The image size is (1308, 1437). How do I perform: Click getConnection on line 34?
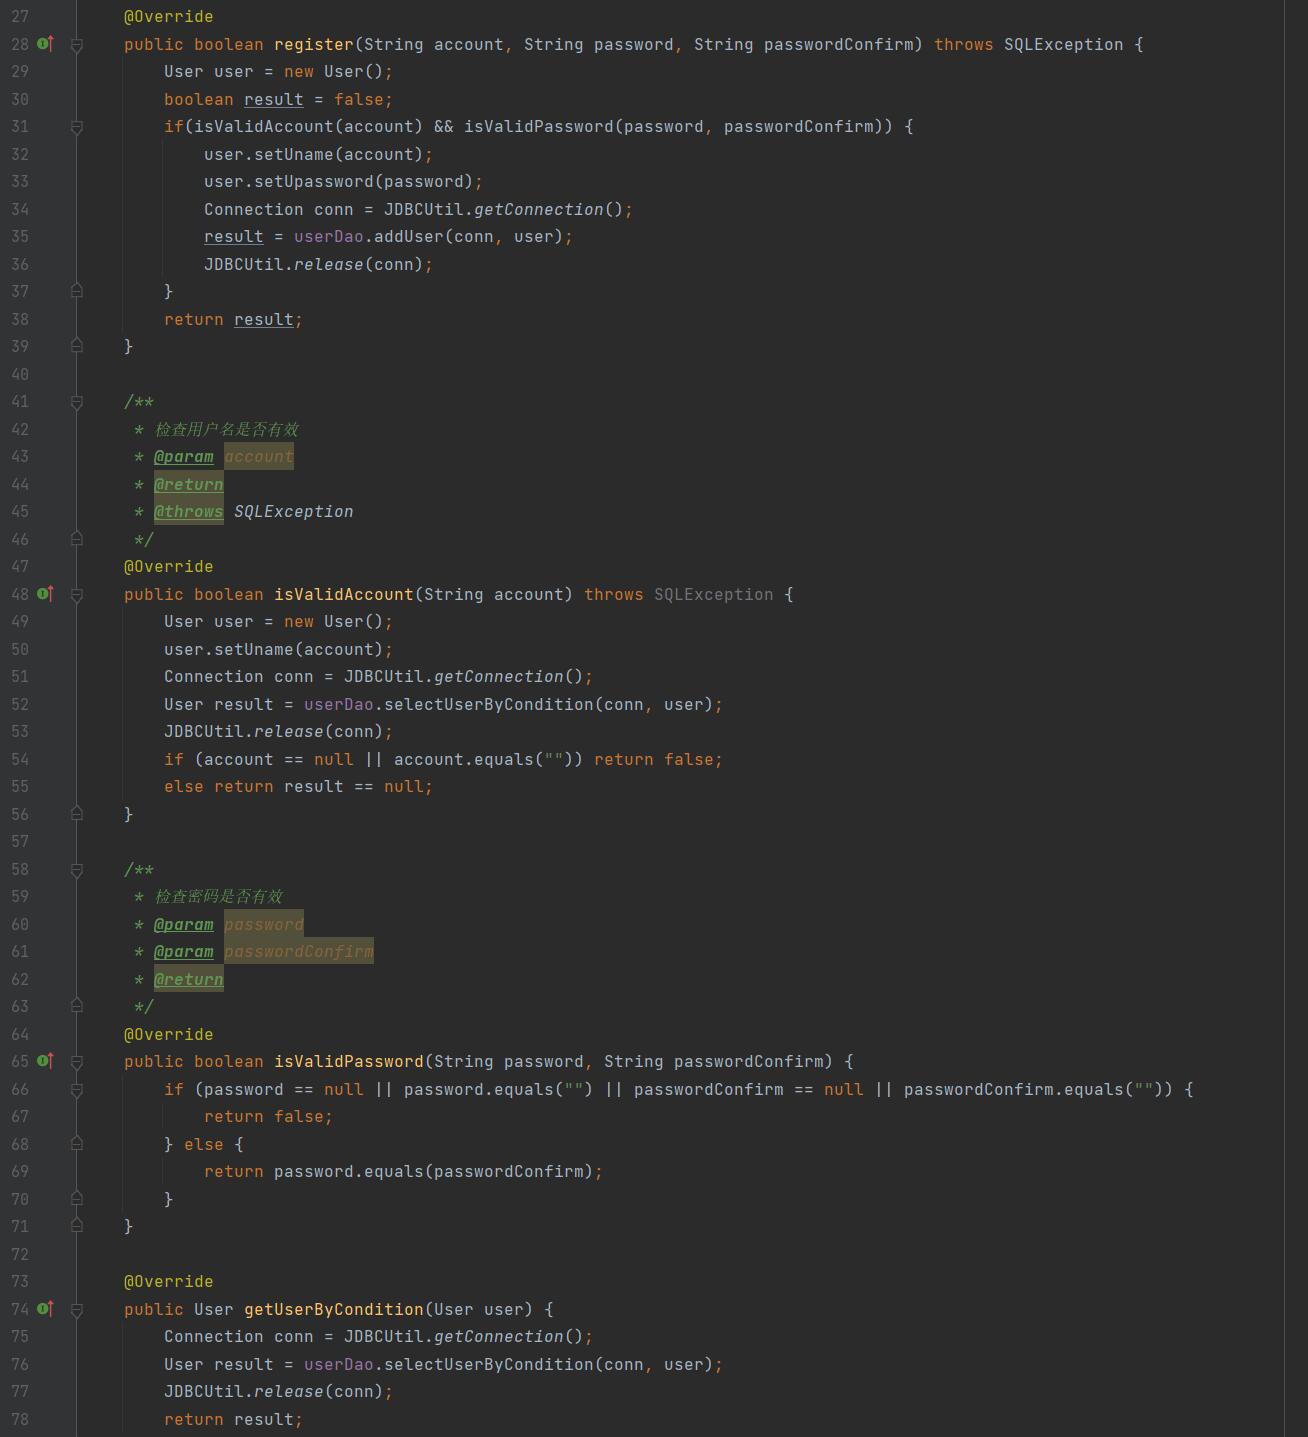(x=539, y=209)
